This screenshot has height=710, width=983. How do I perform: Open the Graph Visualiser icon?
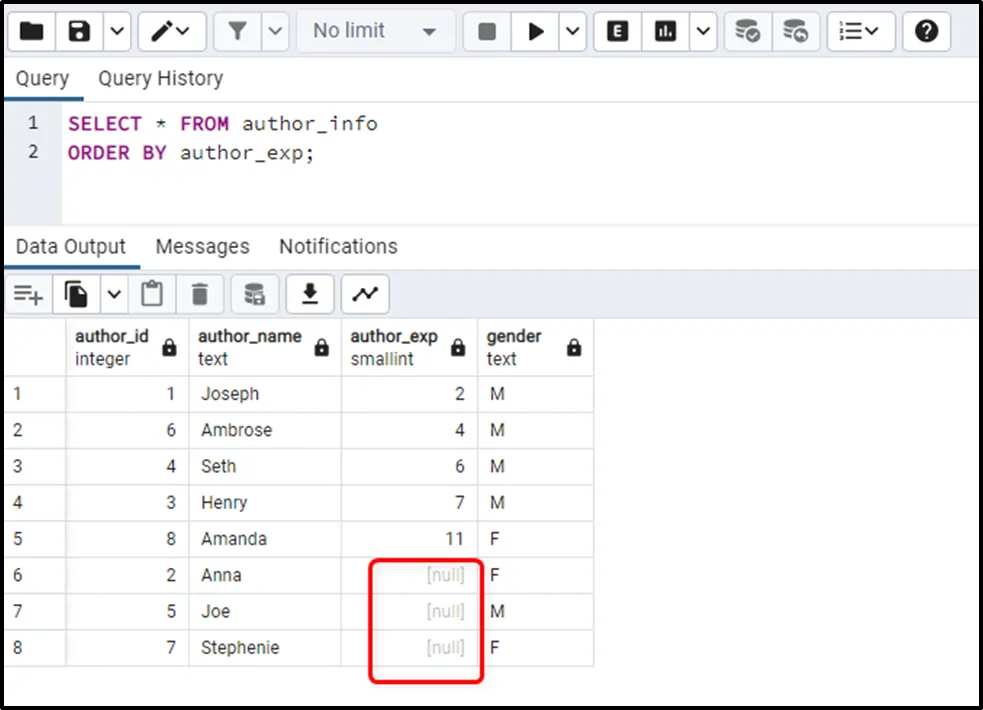[365, 294]
